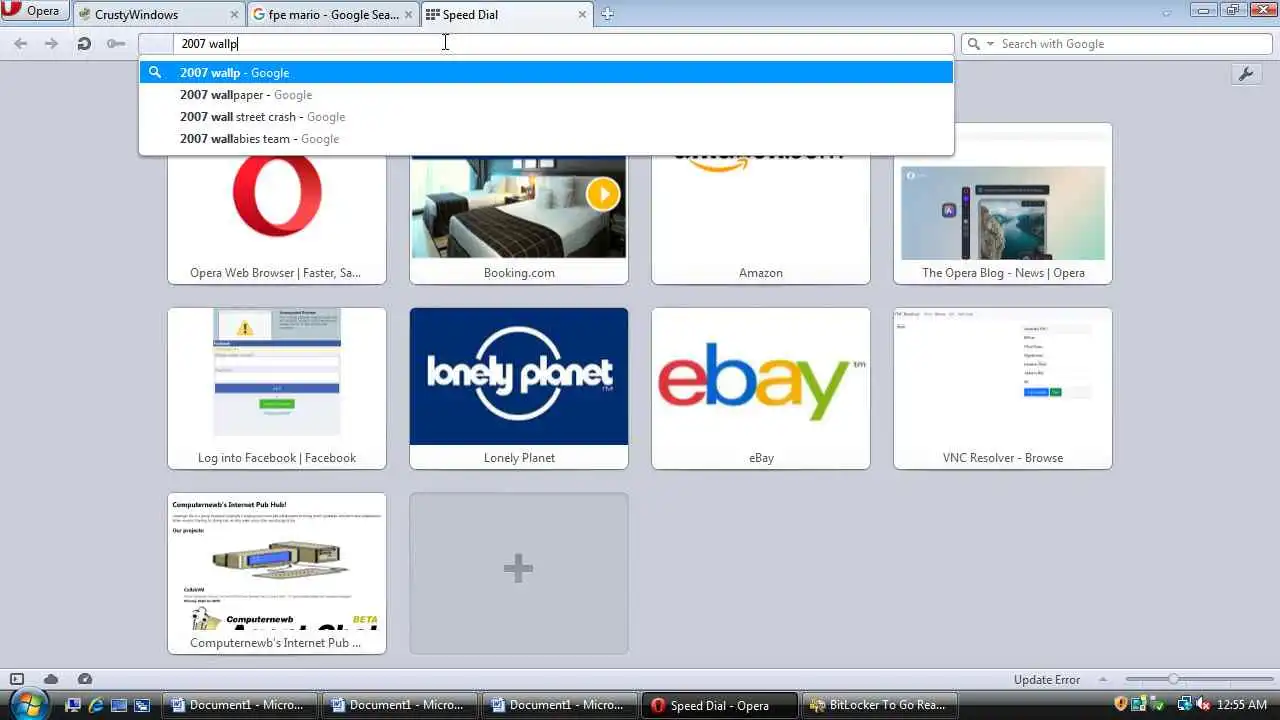Click the muted volume tray icon
Viewport: 1280px width, 720px height.
pos(1201,705)
